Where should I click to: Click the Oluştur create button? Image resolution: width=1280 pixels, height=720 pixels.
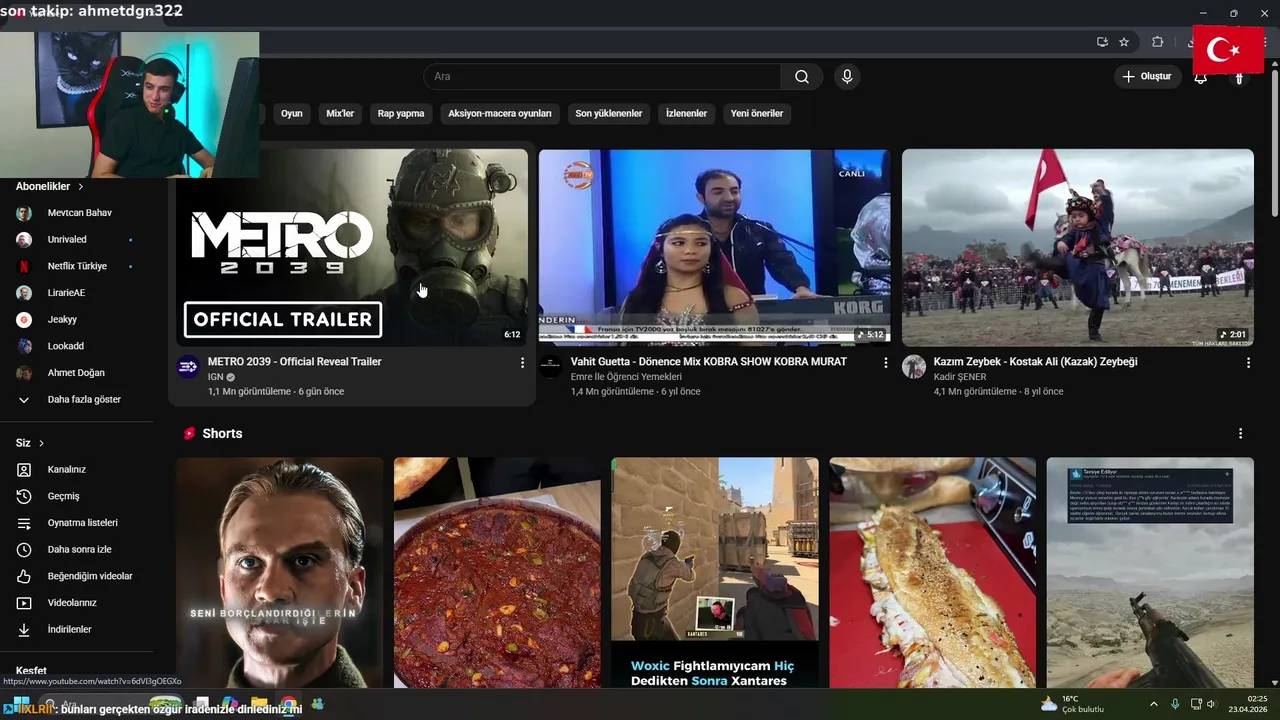click(x=1147, y=77)
